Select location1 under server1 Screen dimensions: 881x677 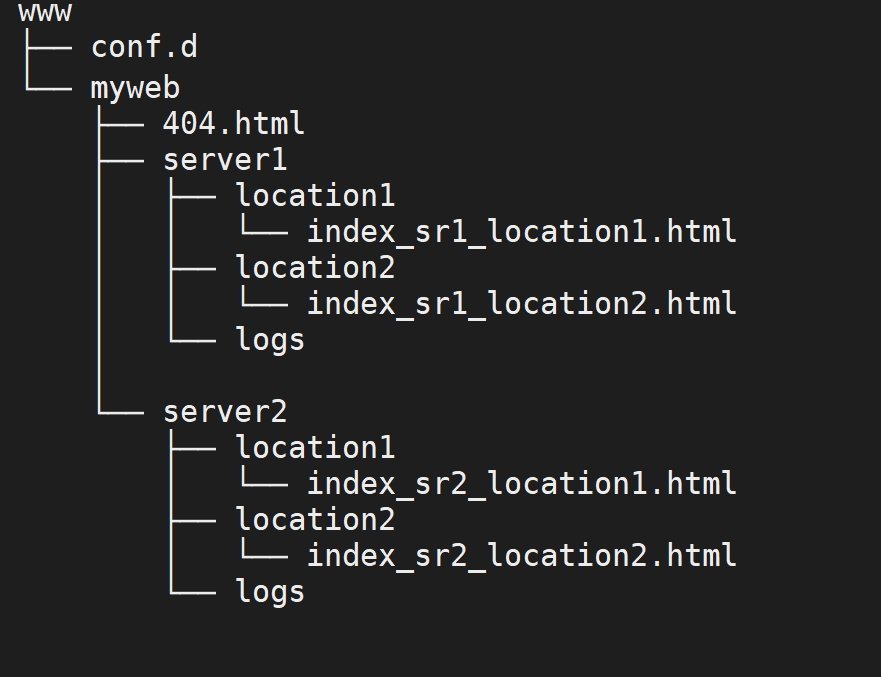(315, 195)
